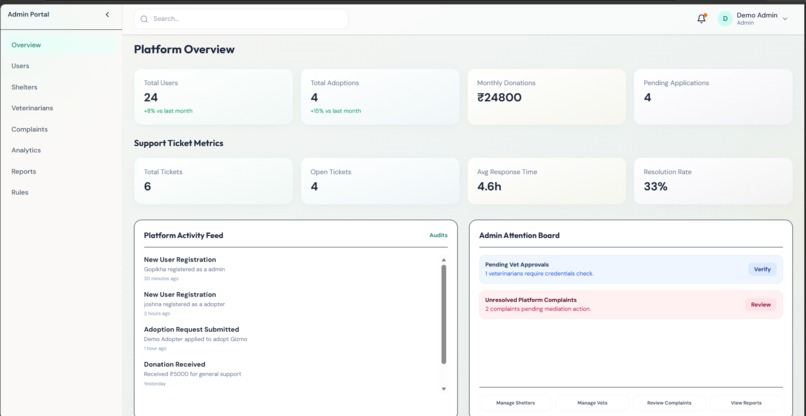
Task: Open the notifications bell
Action: click(701, 19)
